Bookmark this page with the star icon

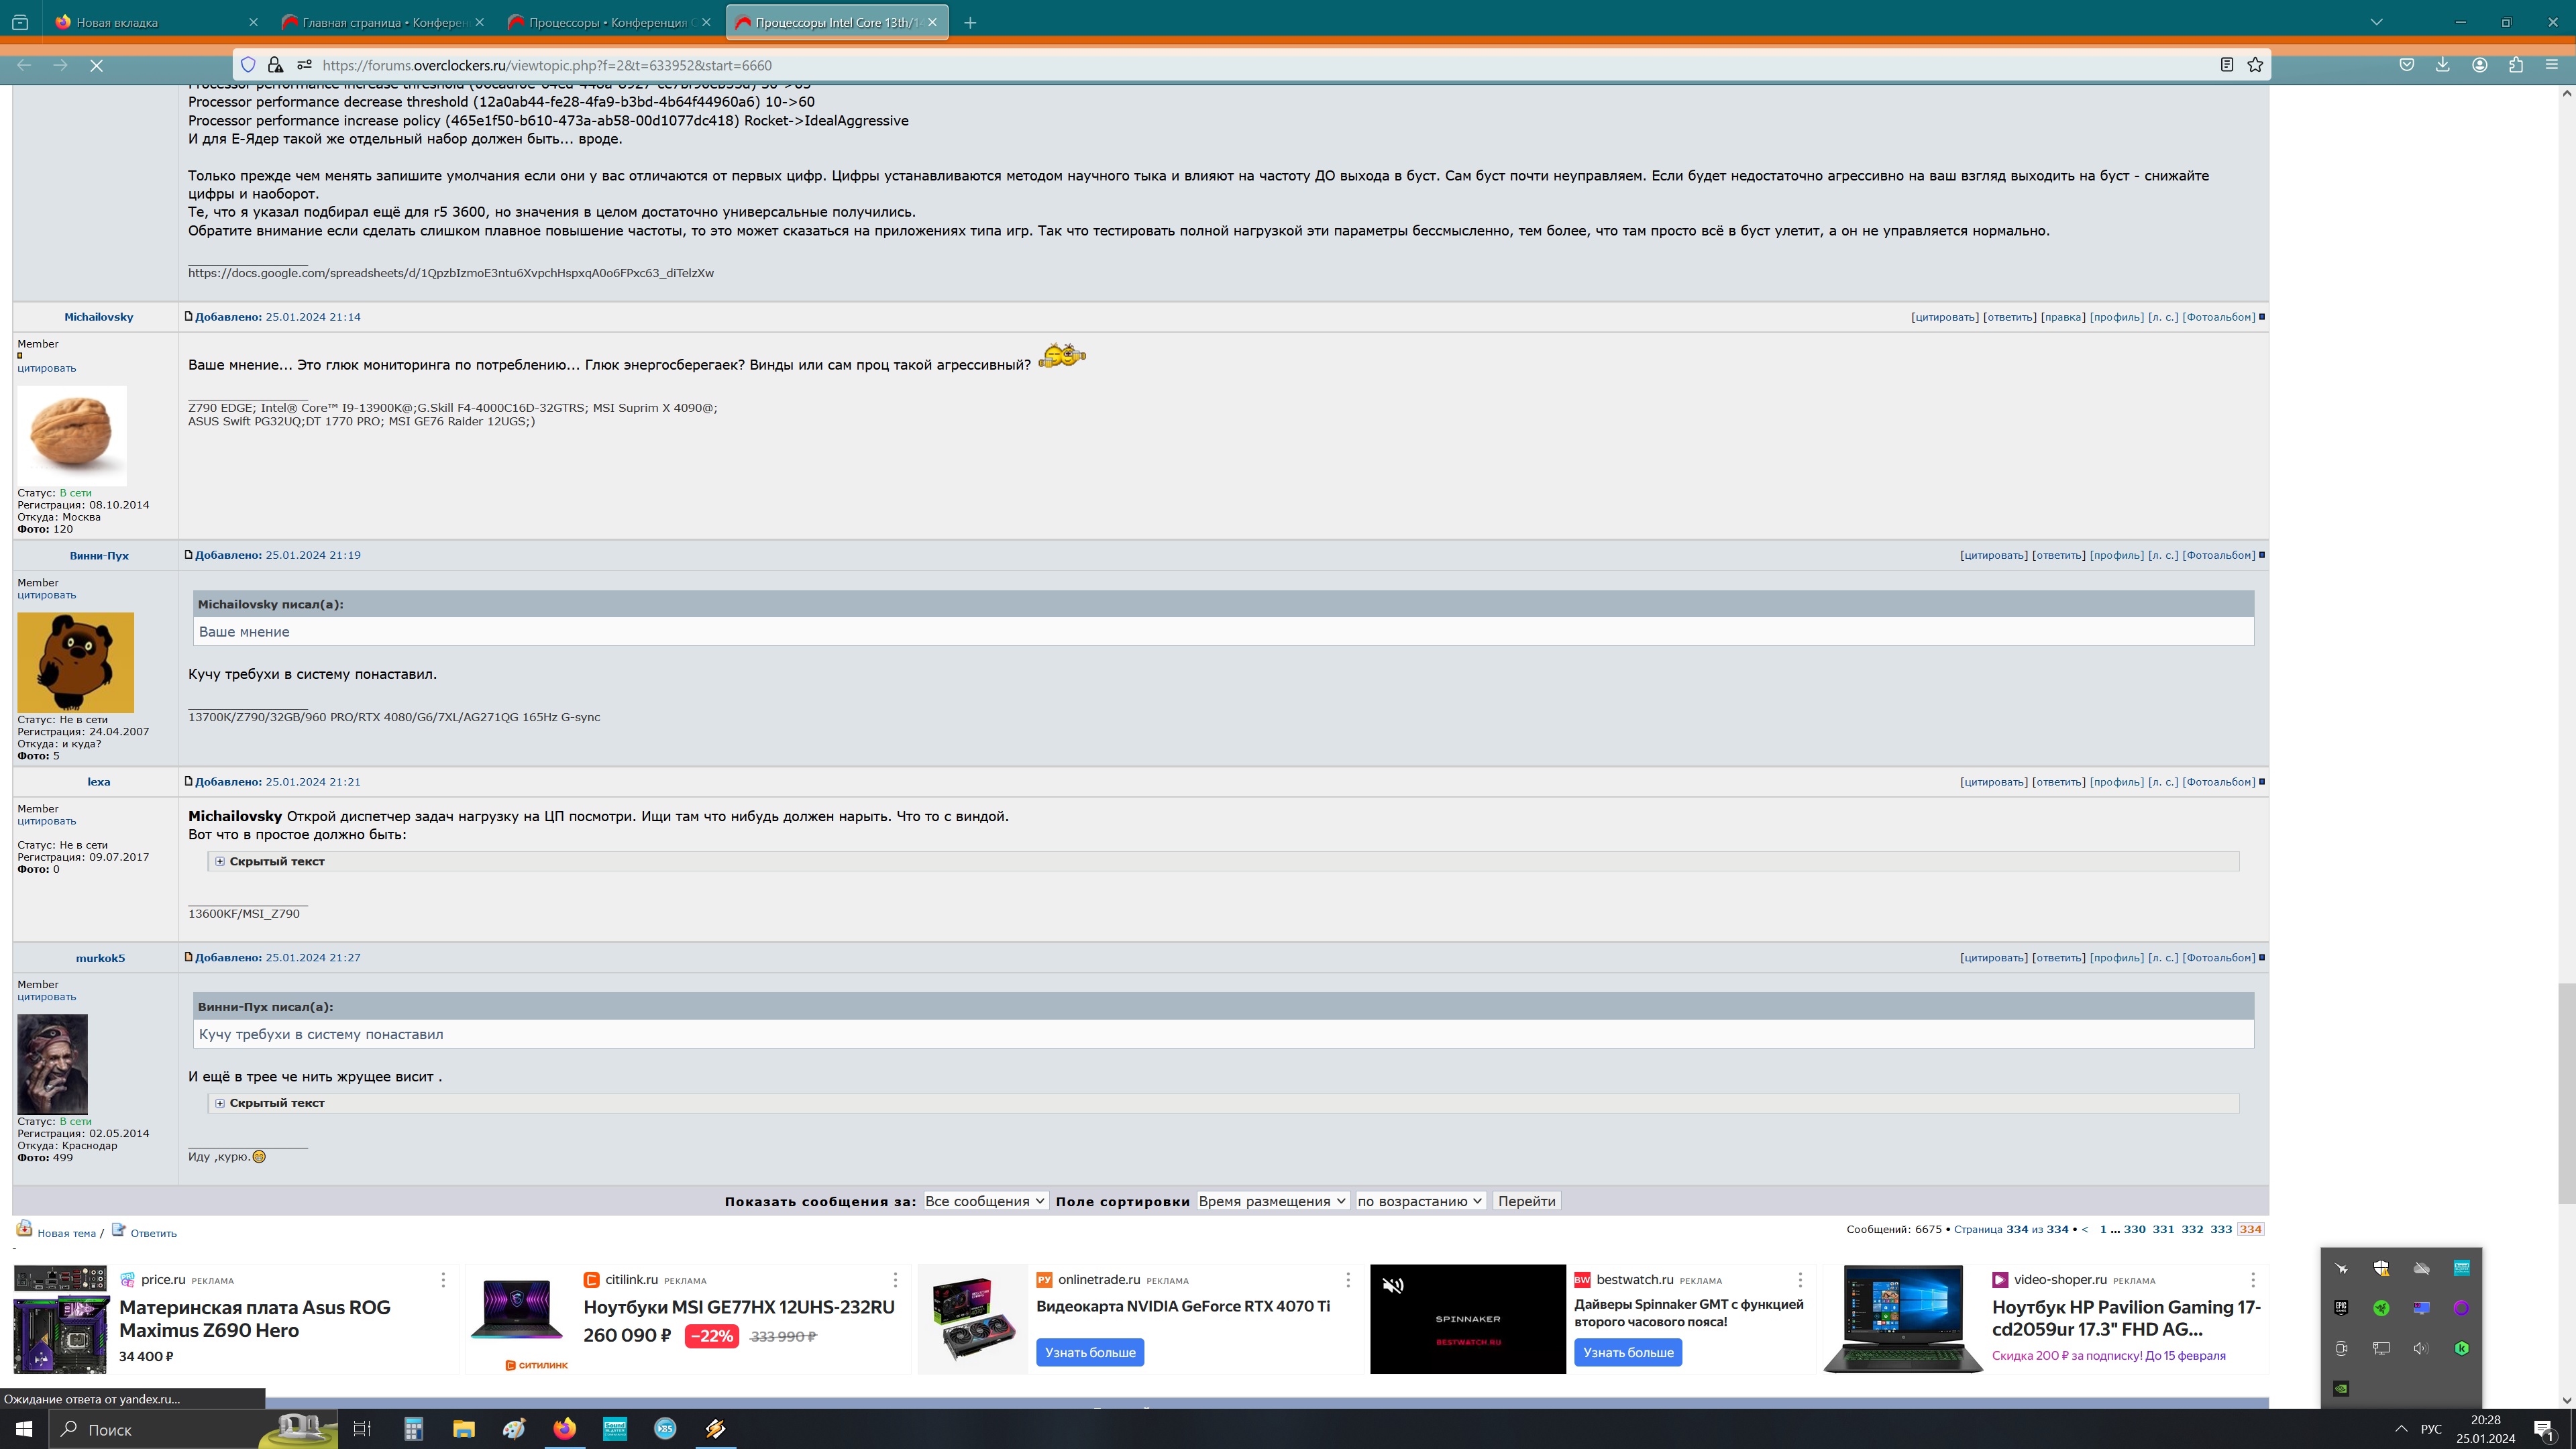(x=2255, y=65)
